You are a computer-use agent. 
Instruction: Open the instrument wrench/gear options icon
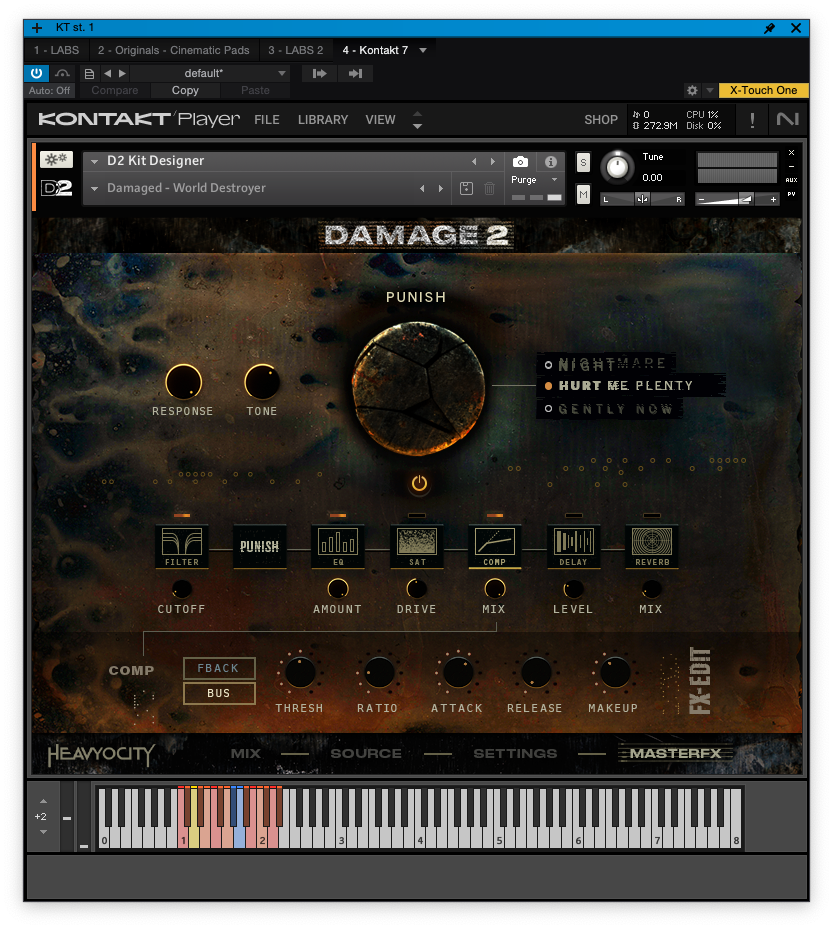[x=56, y=159]
